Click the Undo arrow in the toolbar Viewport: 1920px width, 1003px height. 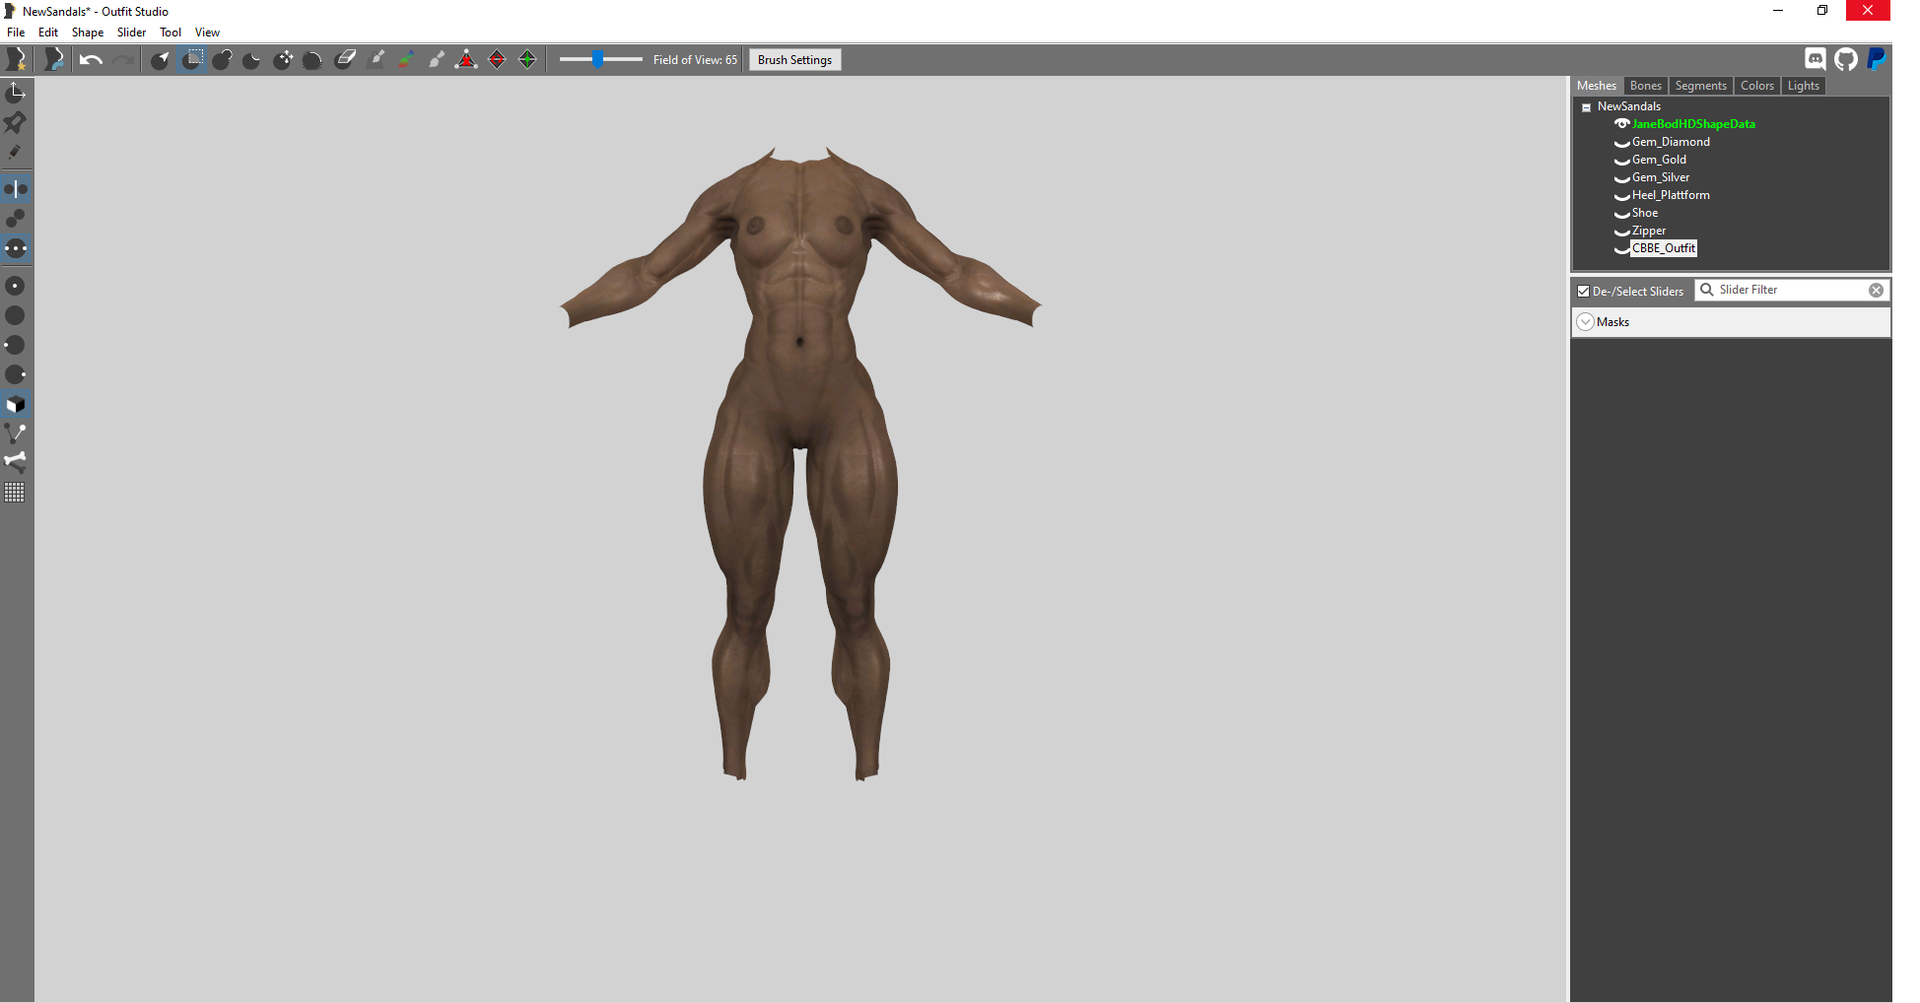click(90, 60)
